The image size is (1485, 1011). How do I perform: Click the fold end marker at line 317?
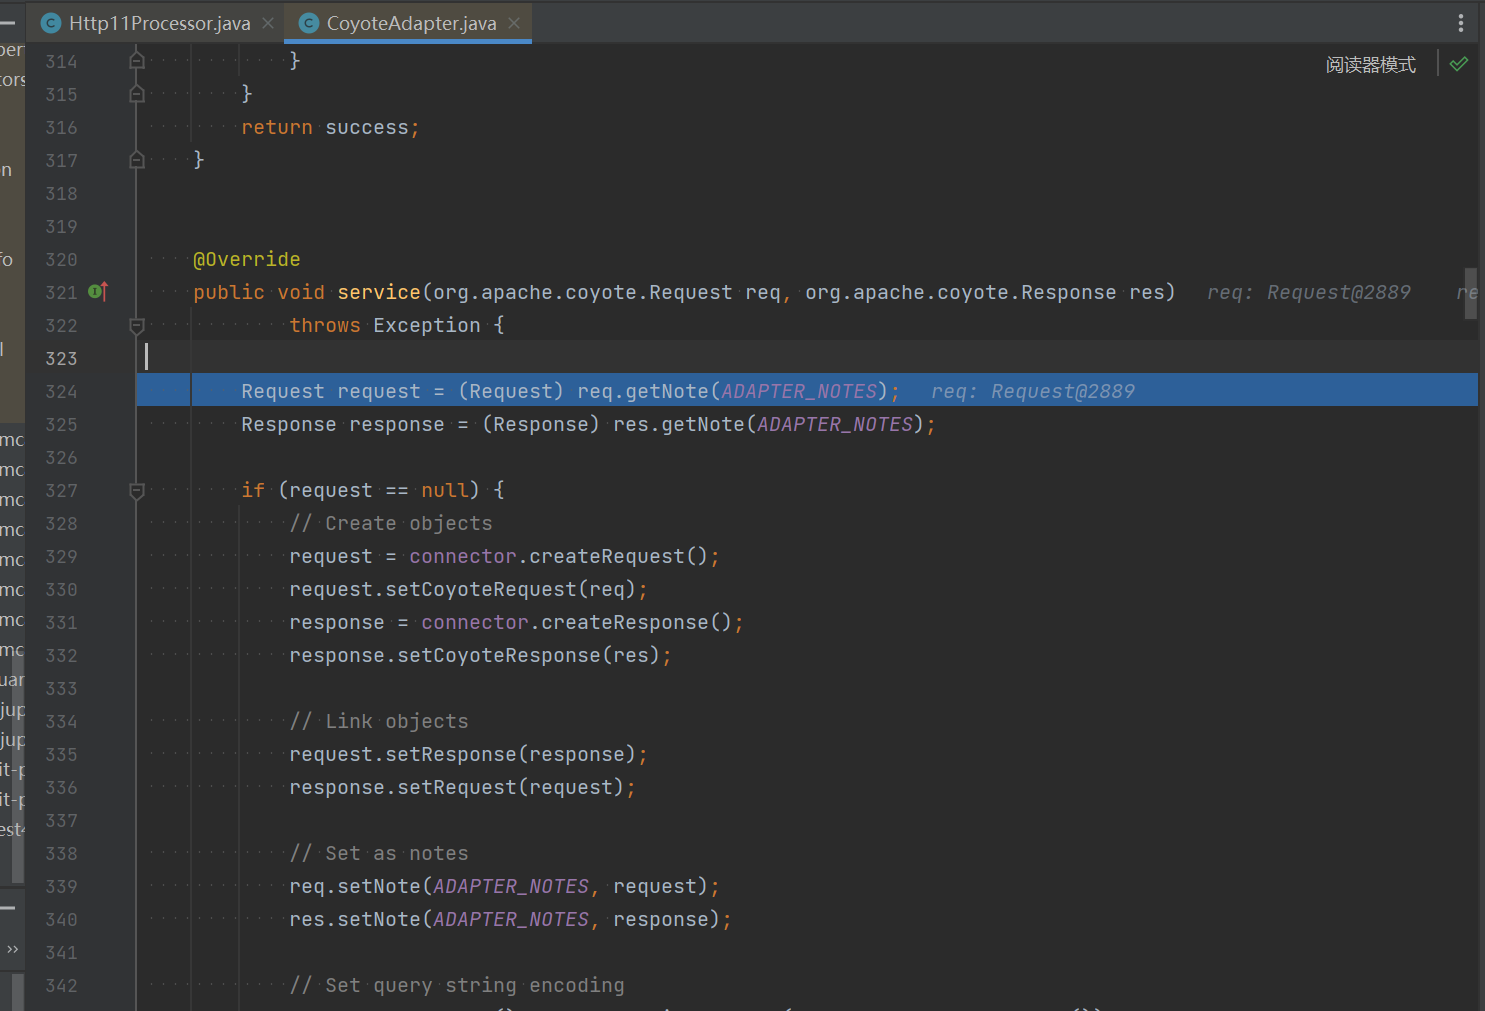(137, 160)
